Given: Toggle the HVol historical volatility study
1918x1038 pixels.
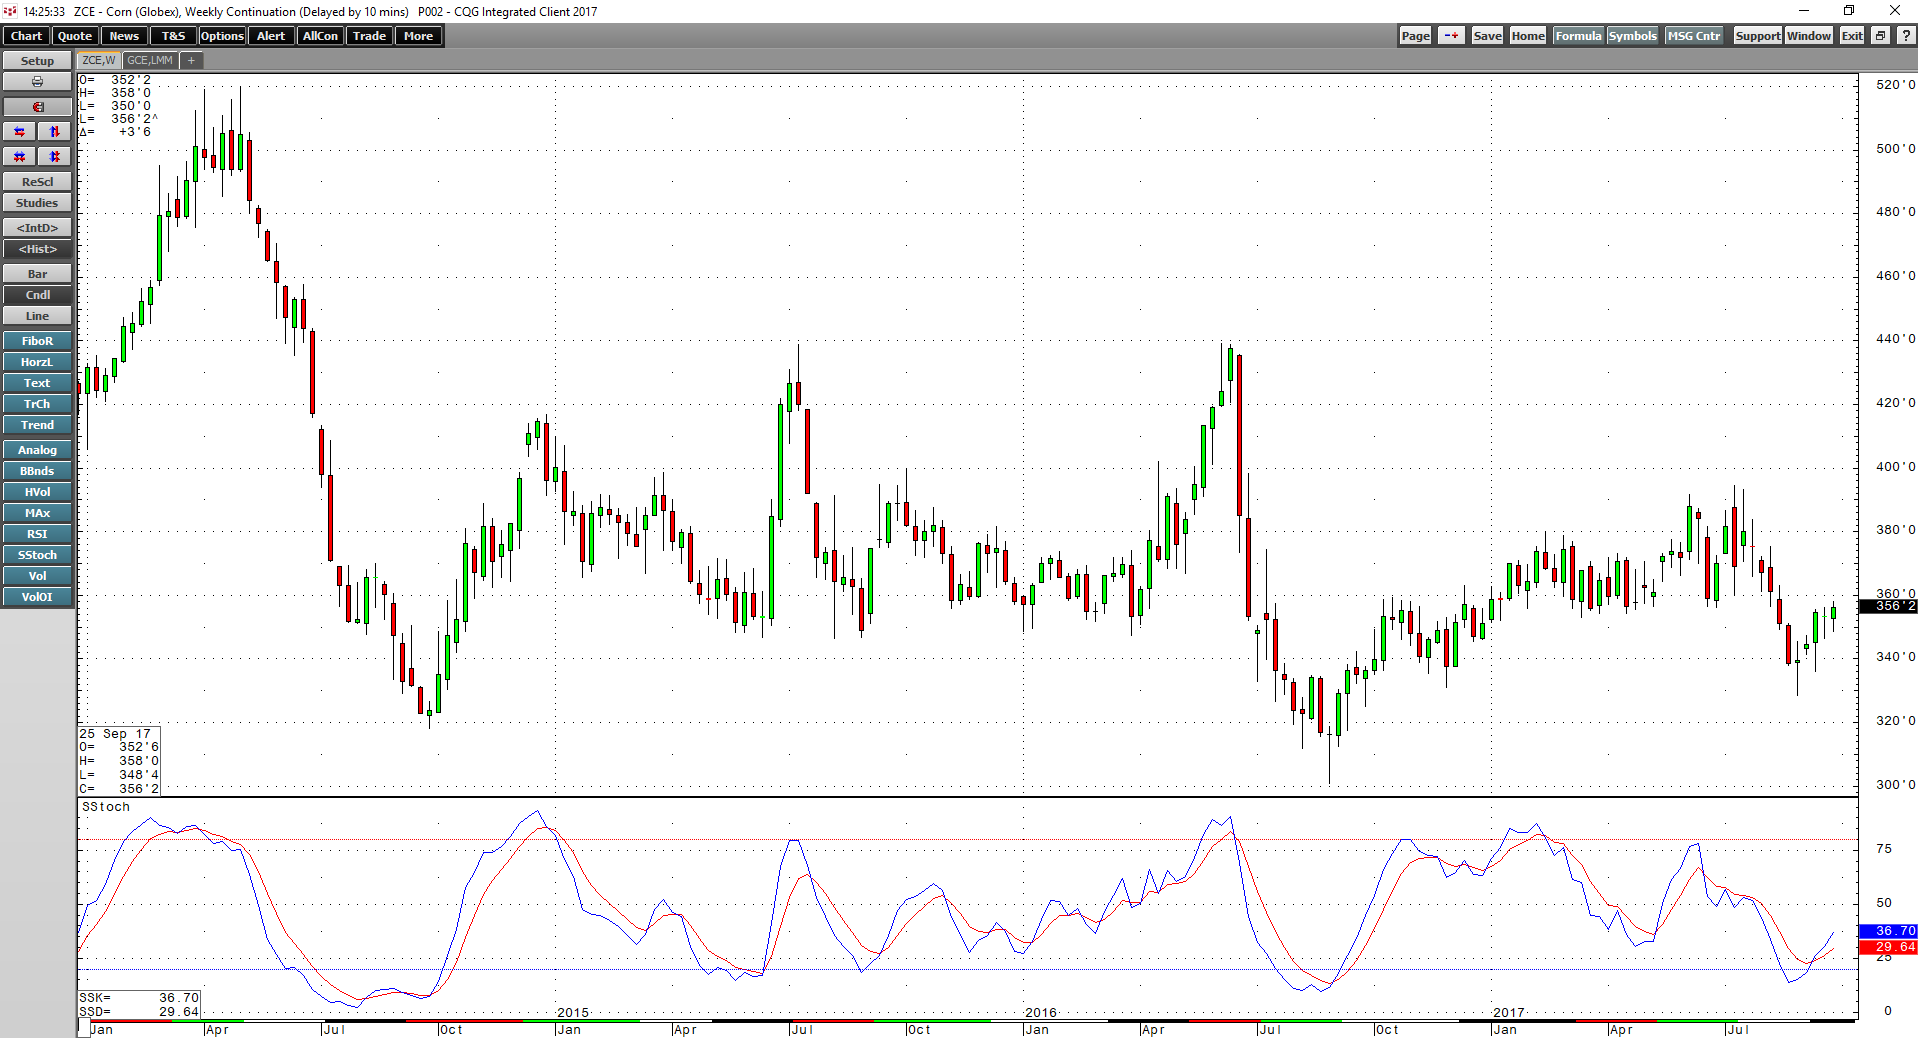Looking at the screenshot, I should click(x=37, y=492).
